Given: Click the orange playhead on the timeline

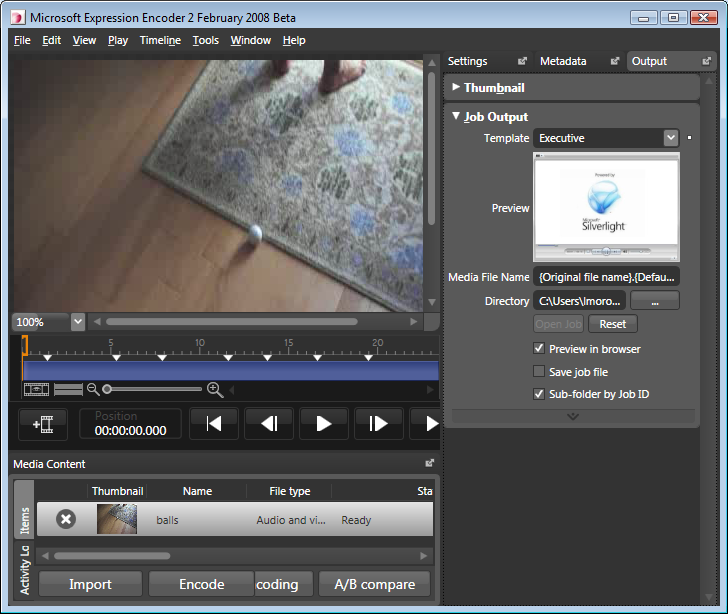Looking at the screenshot, I should 25,346.
